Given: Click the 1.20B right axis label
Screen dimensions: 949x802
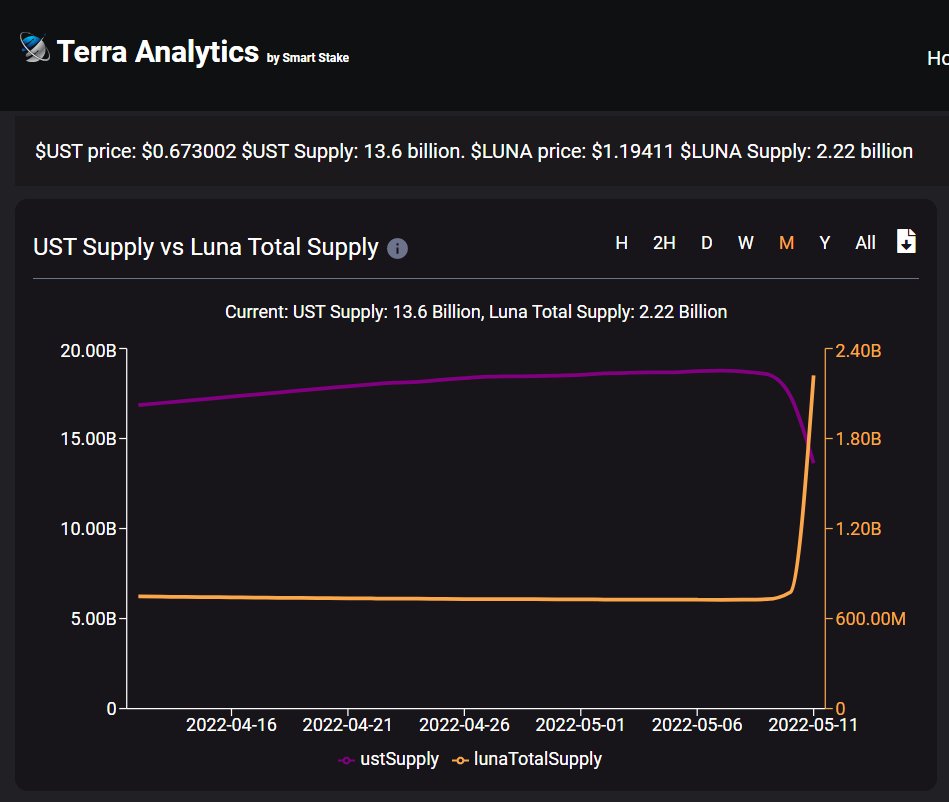Looking at the screenshot, I should 858,528.
